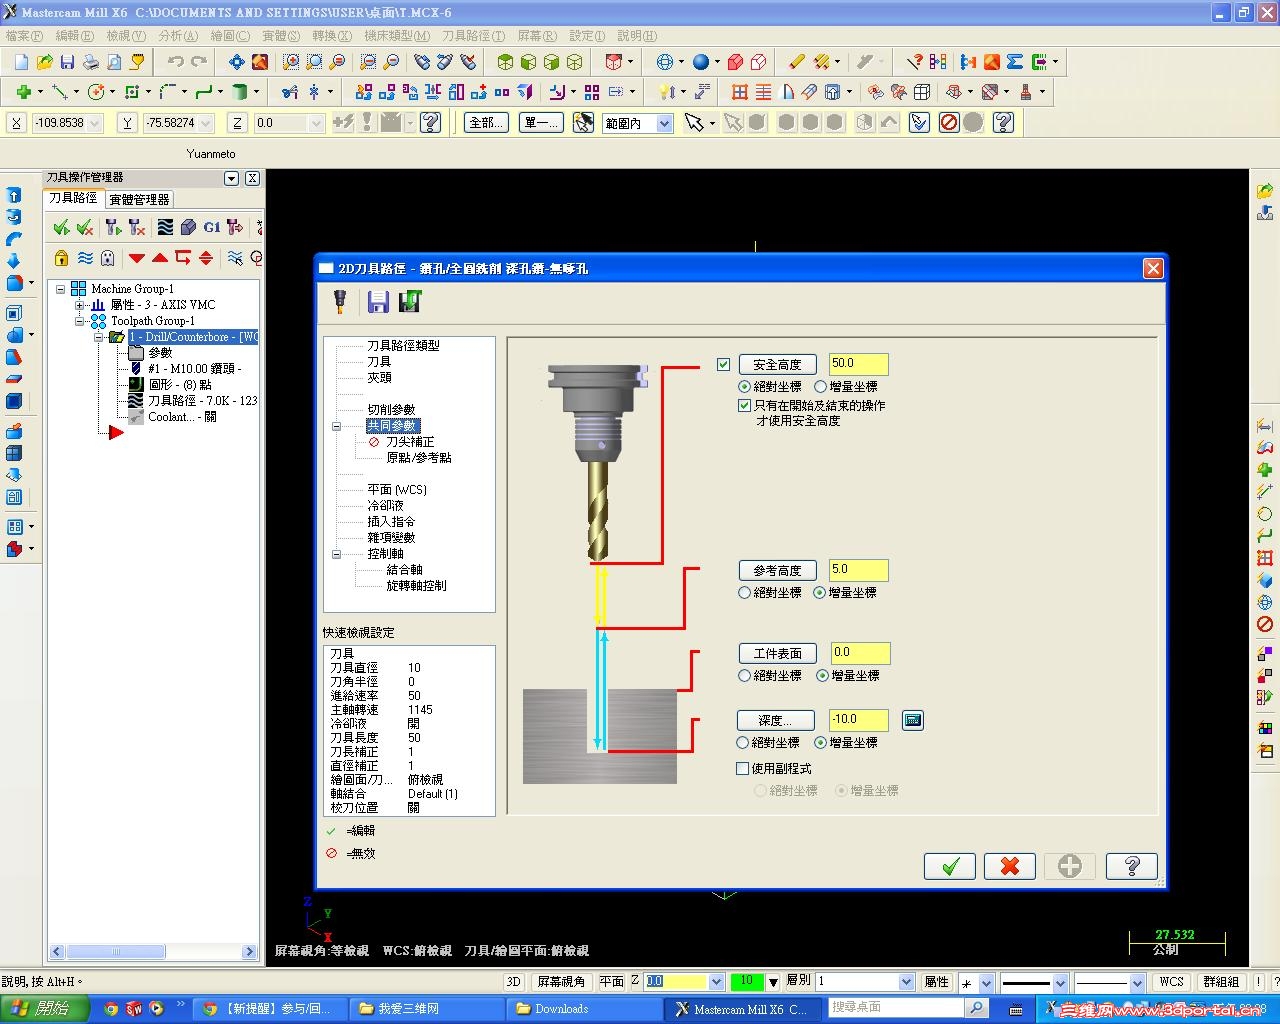The height and width of the screenshot is (1024, 1280).
Task: Open the 刀具路徑(T) menu
Action: coord(473,36)
